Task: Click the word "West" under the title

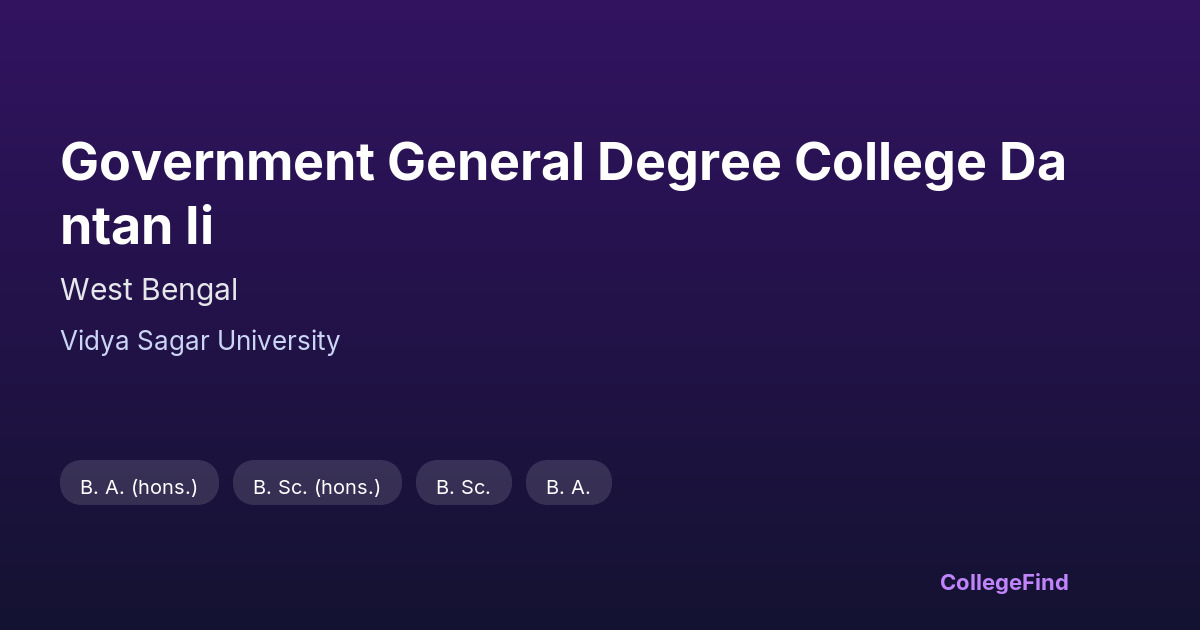Action: point(97,290)
